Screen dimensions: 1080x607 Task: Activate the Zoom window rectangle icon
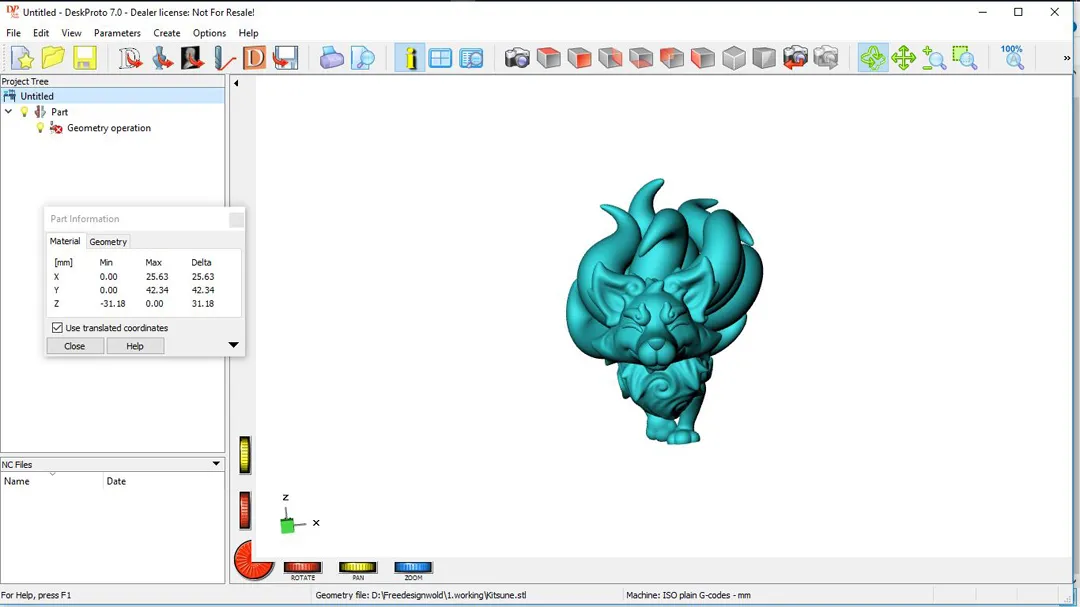point(965,58)
